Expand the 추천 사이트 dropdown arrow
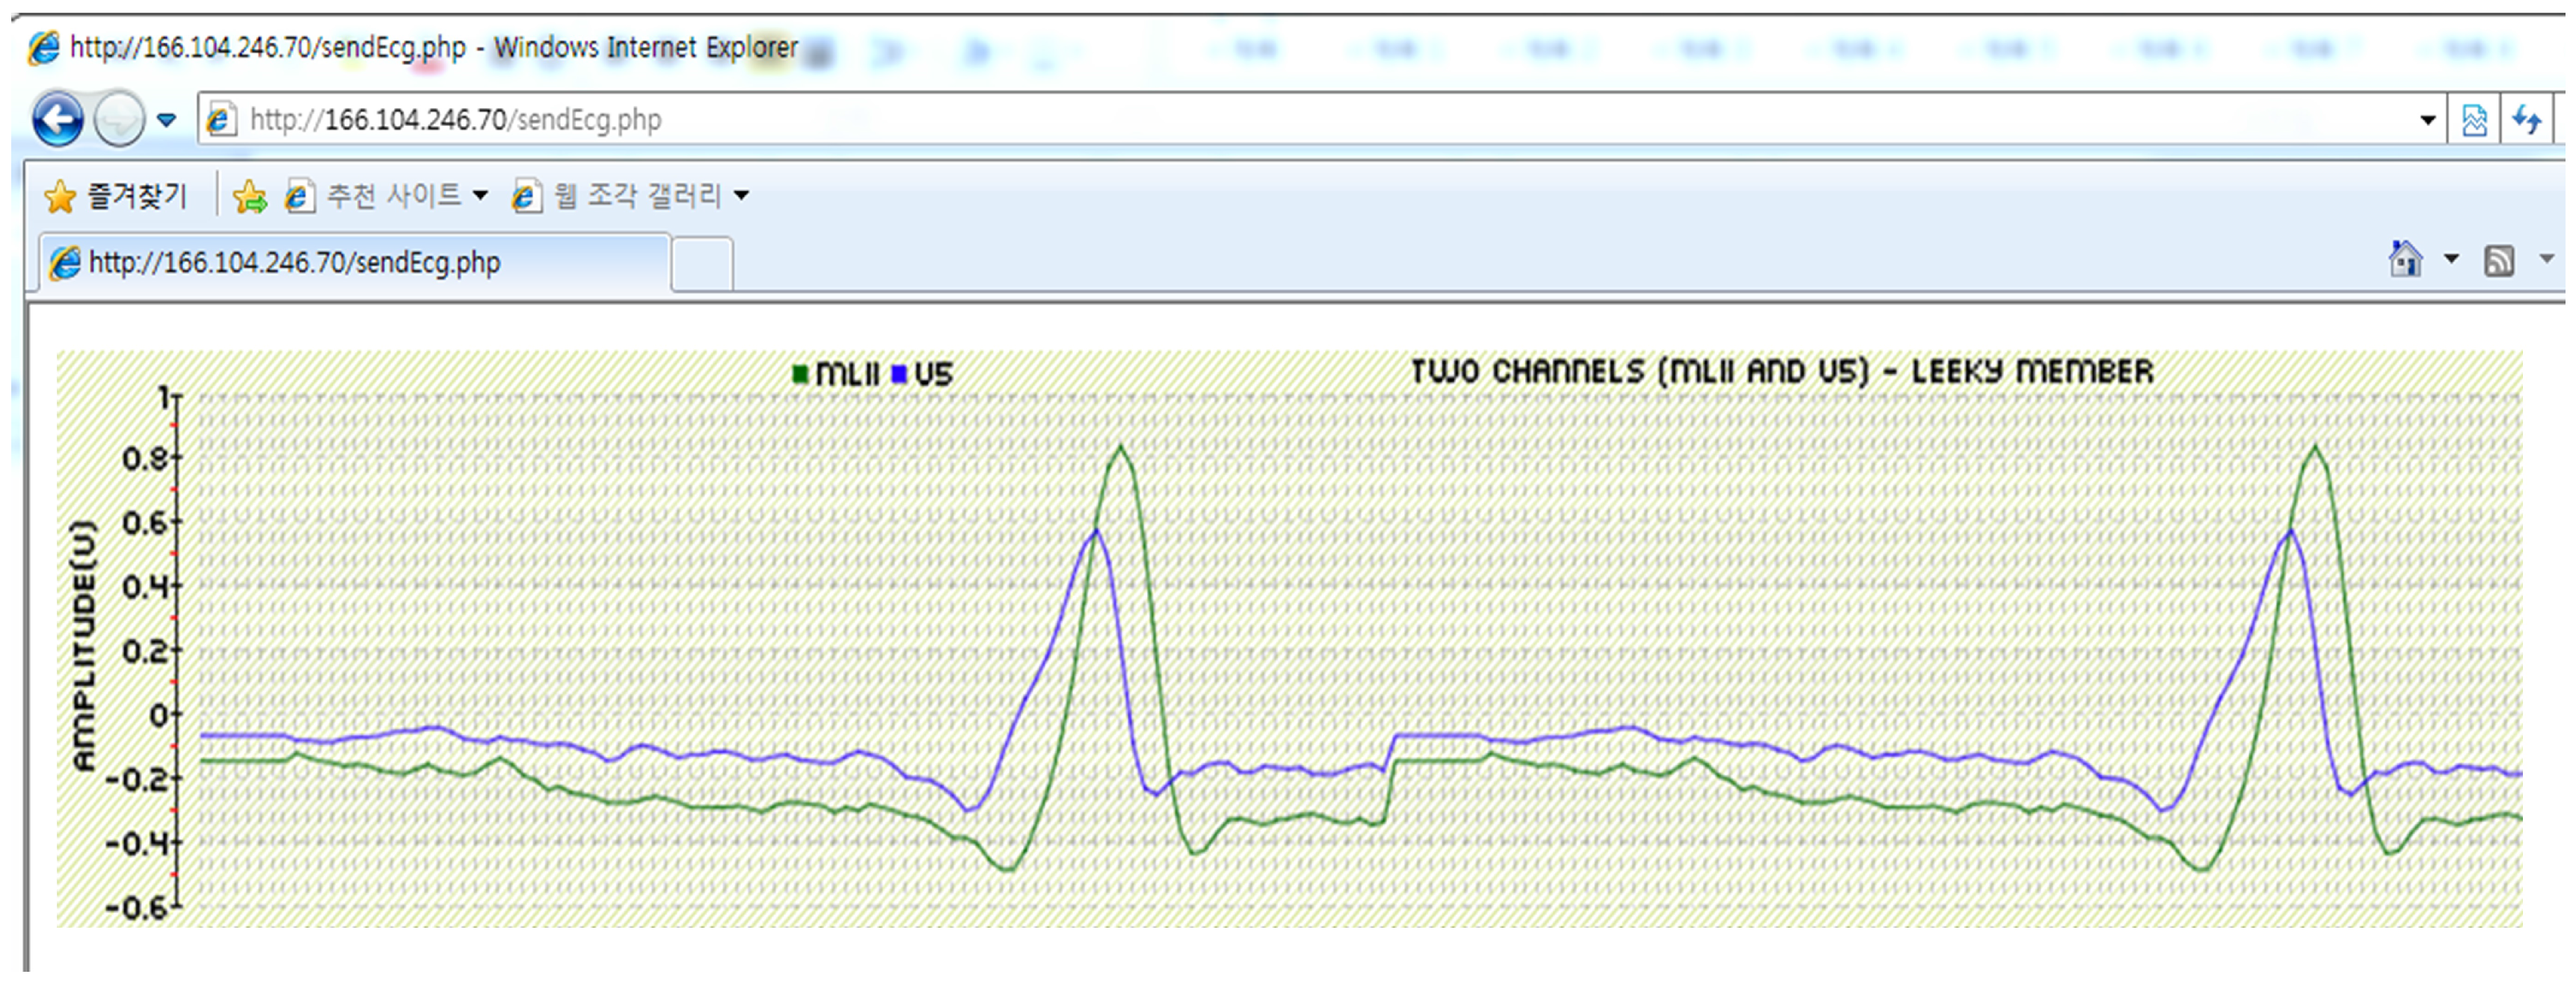This screenshot has width=2576, height=983. (480, 195)
